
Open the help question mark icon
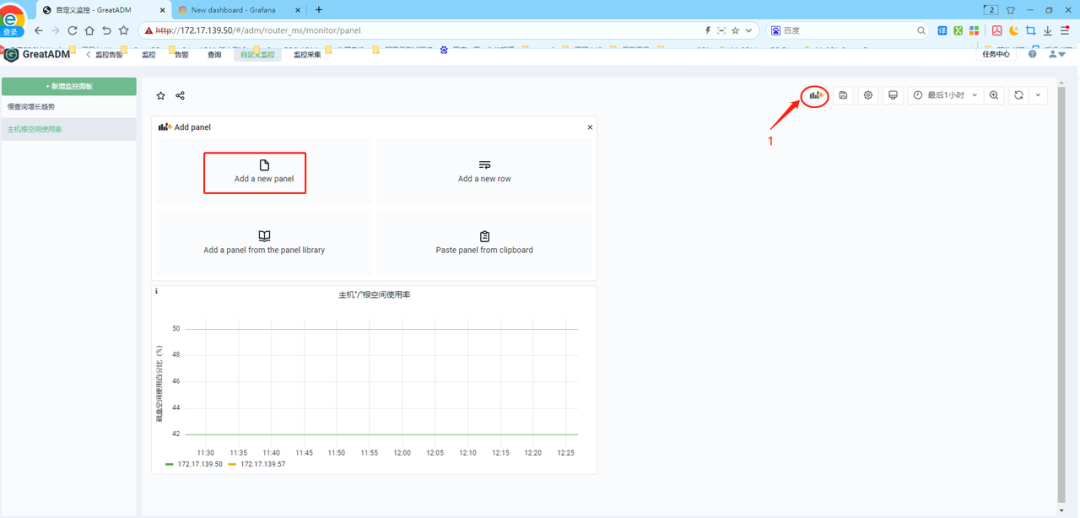tap(1032, 54)
